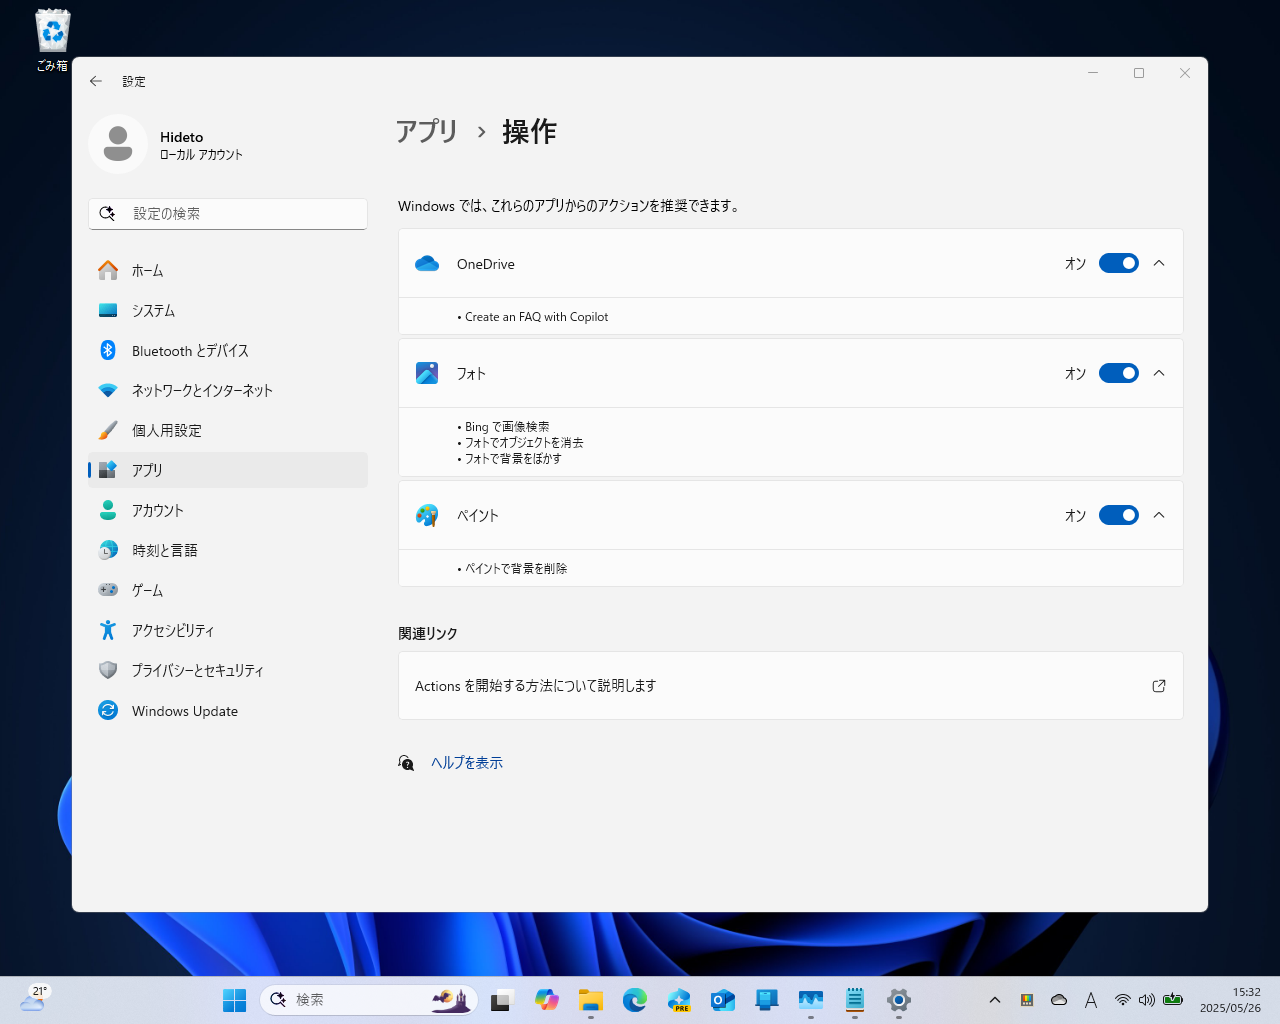Launch Microsoft Edge from the taskbar
The height and width of the screenshot is (1024, 1280).
coord(635,1000)
